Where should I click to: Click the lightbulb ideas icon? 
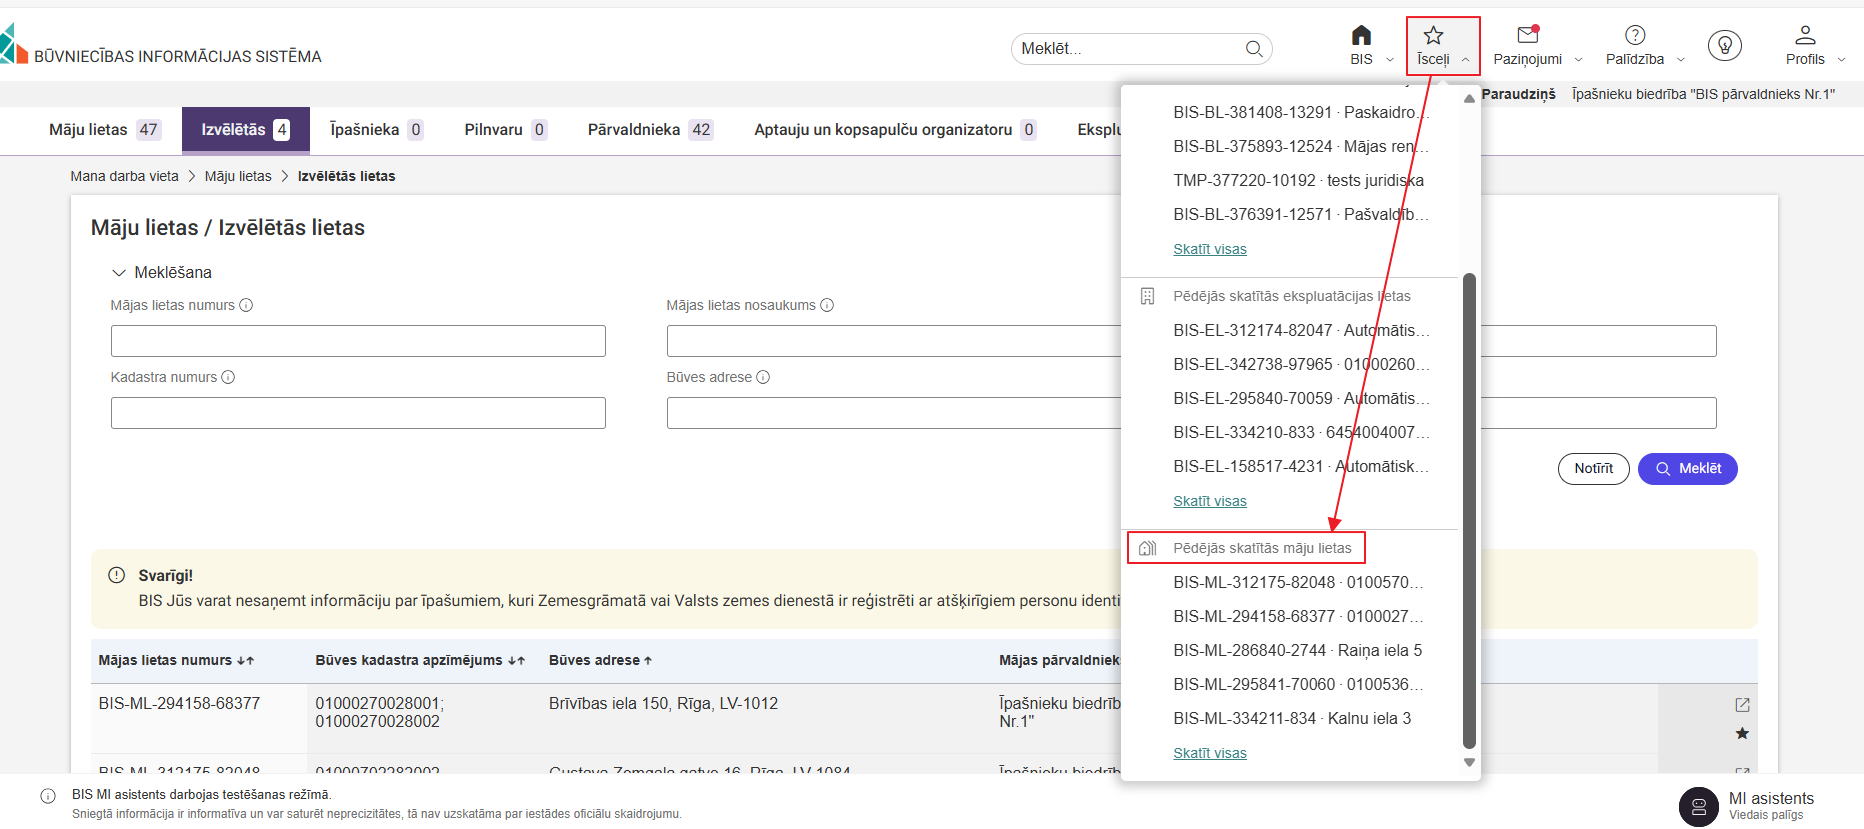coord(1724,45)
